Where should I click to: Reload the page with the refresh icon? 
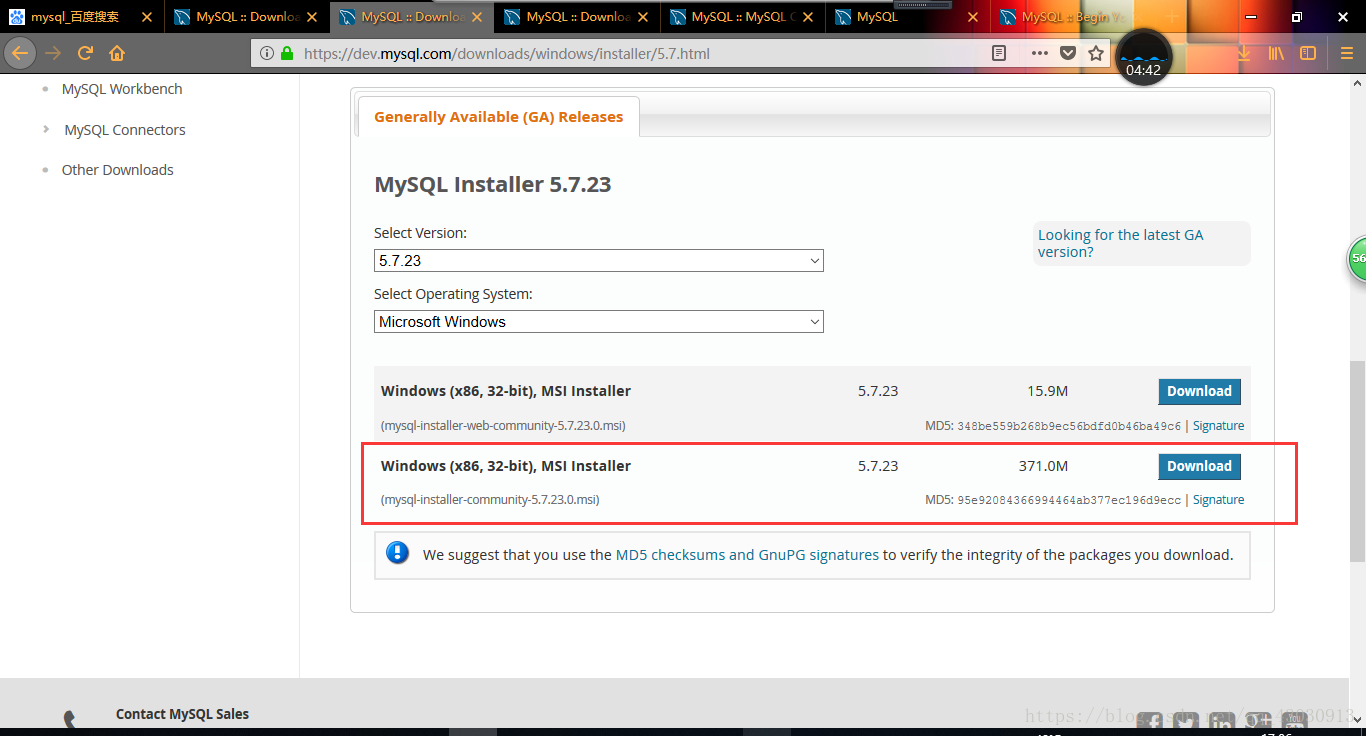click(85, 53)
